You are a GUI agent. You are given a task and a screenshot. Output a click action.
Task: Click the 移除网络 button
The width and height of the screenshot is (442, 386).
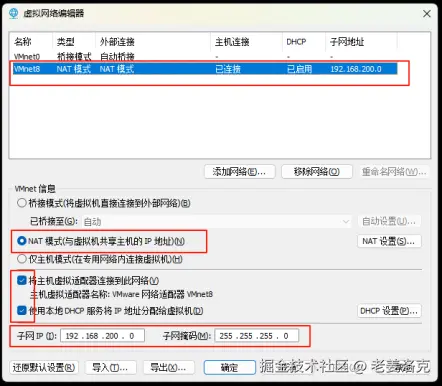317,172
